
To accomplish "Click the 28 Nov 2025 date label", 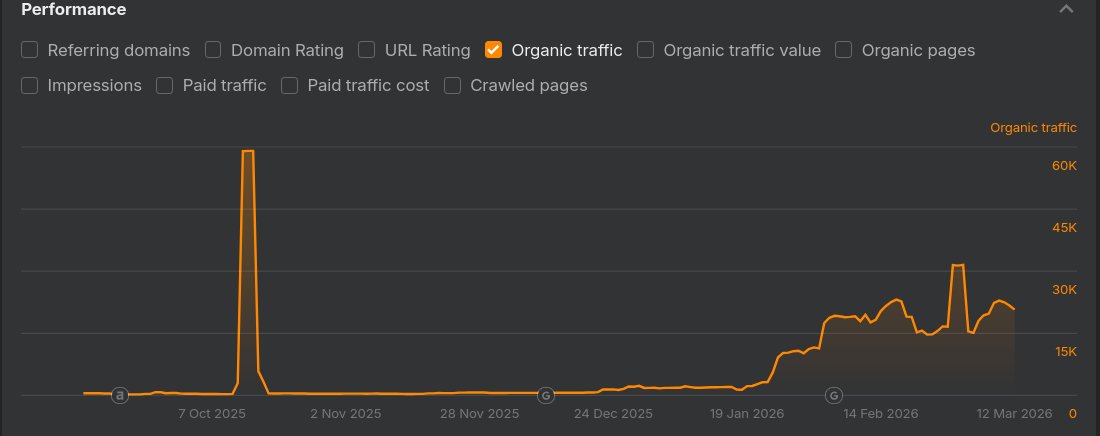I will 480,414.
